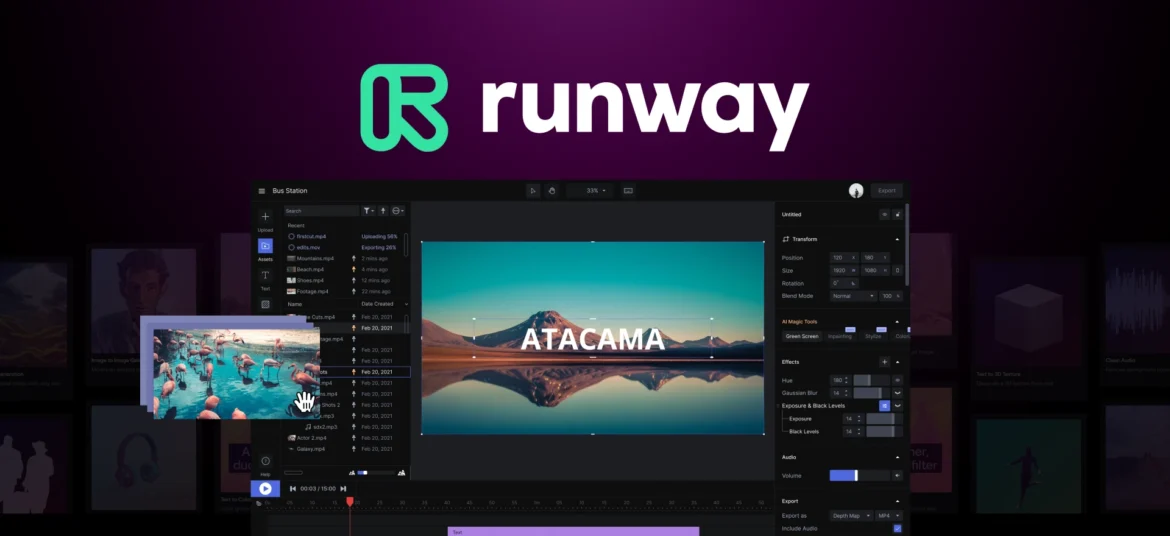Select the Inpainting magic tool
The width and height of the screenshot is (1170, 536).
pyautogui.click(x=839, y=336)
